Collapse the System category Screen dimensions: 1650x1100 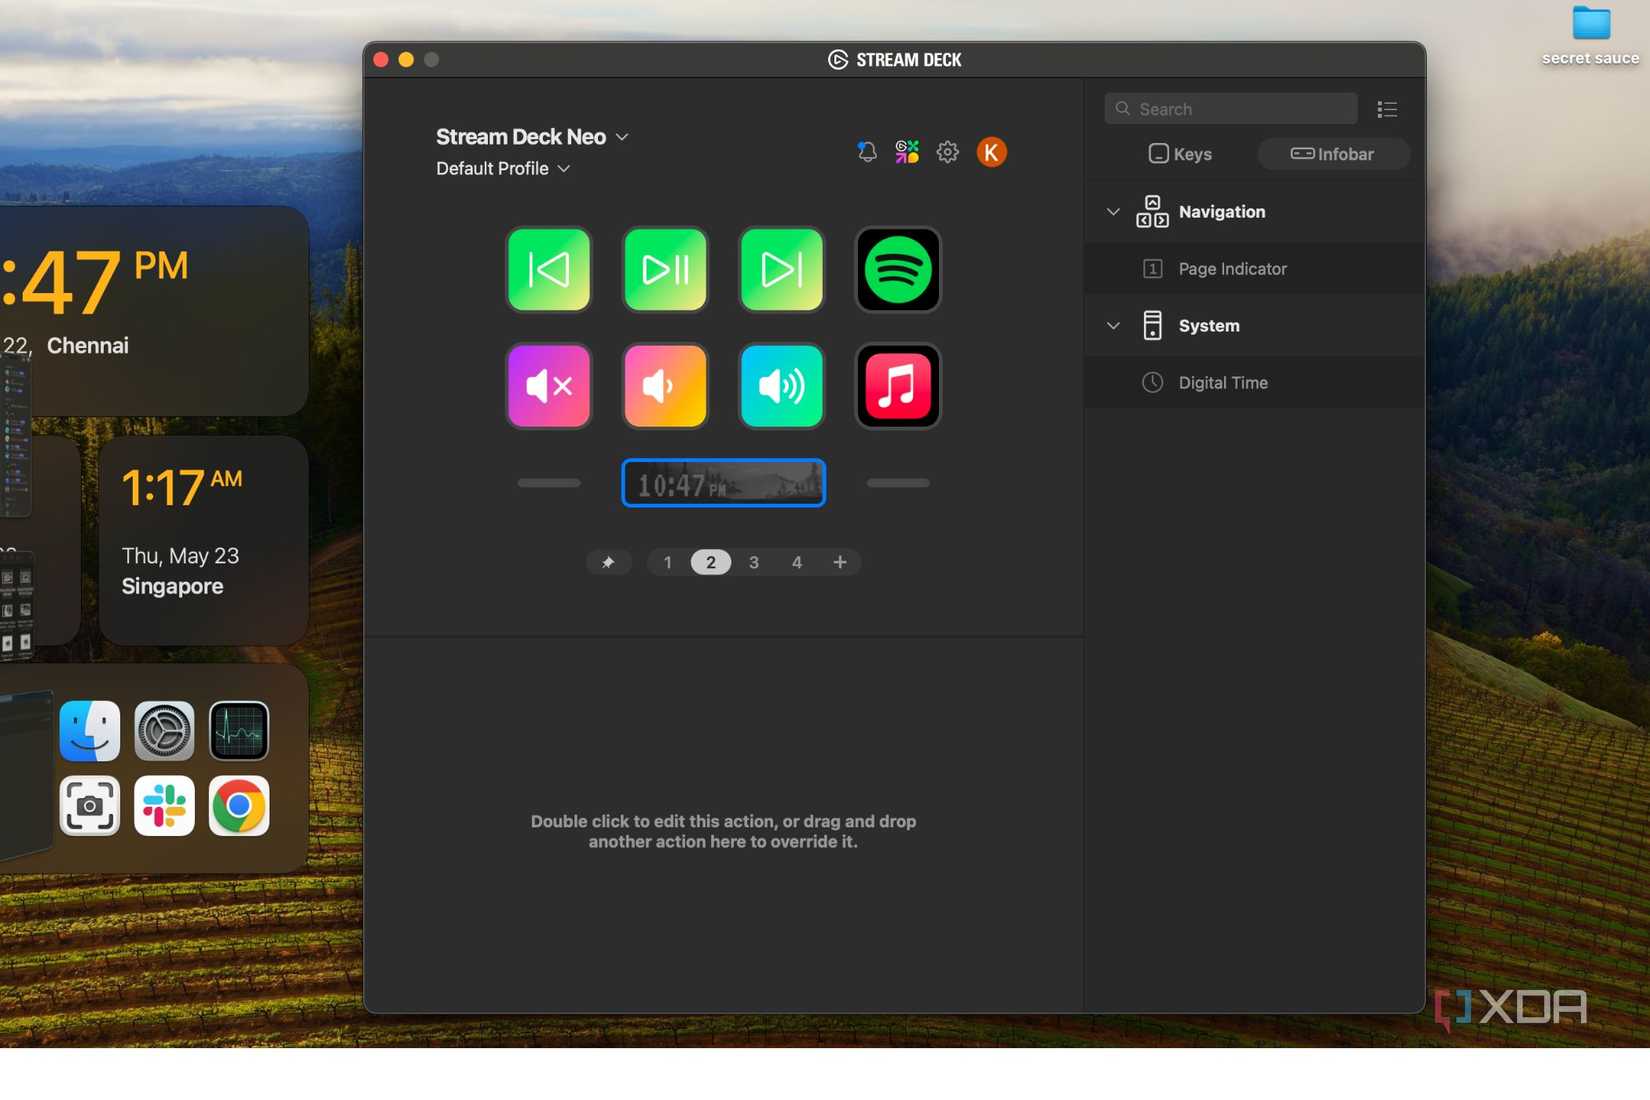point(1113,325)
